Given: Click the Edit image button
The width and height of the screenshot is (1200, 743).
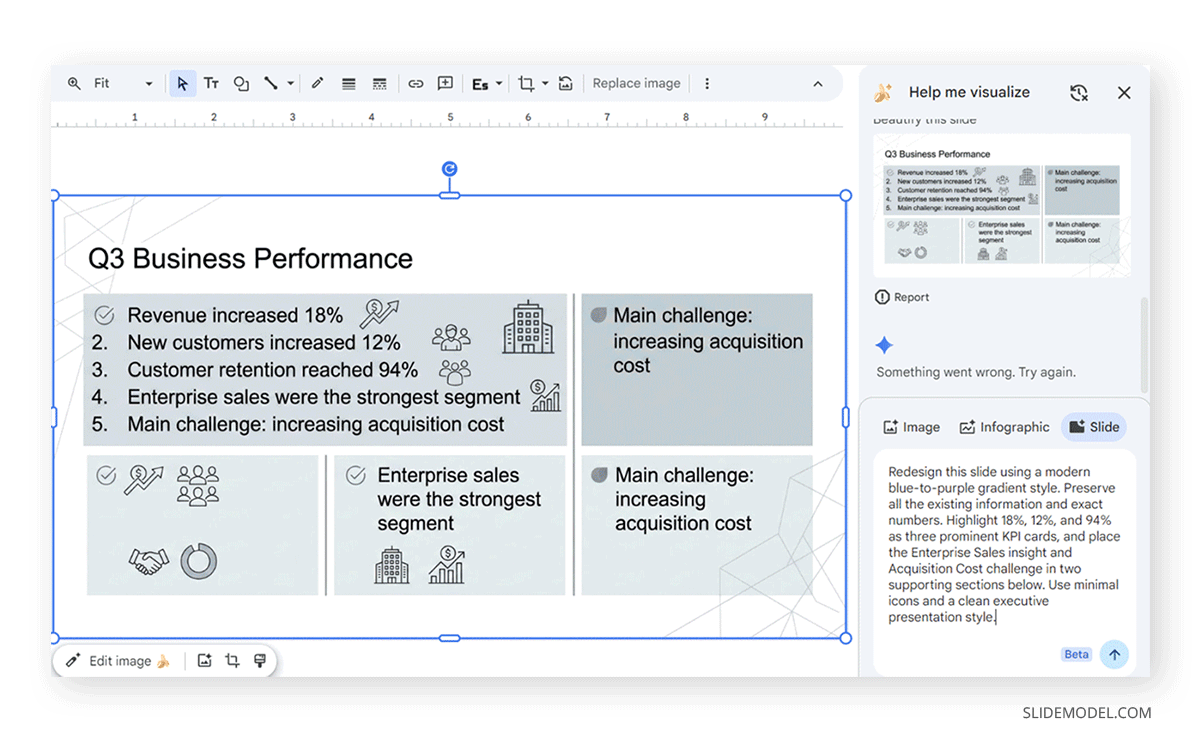Looking at the screenshot, I should pos(118,661).
